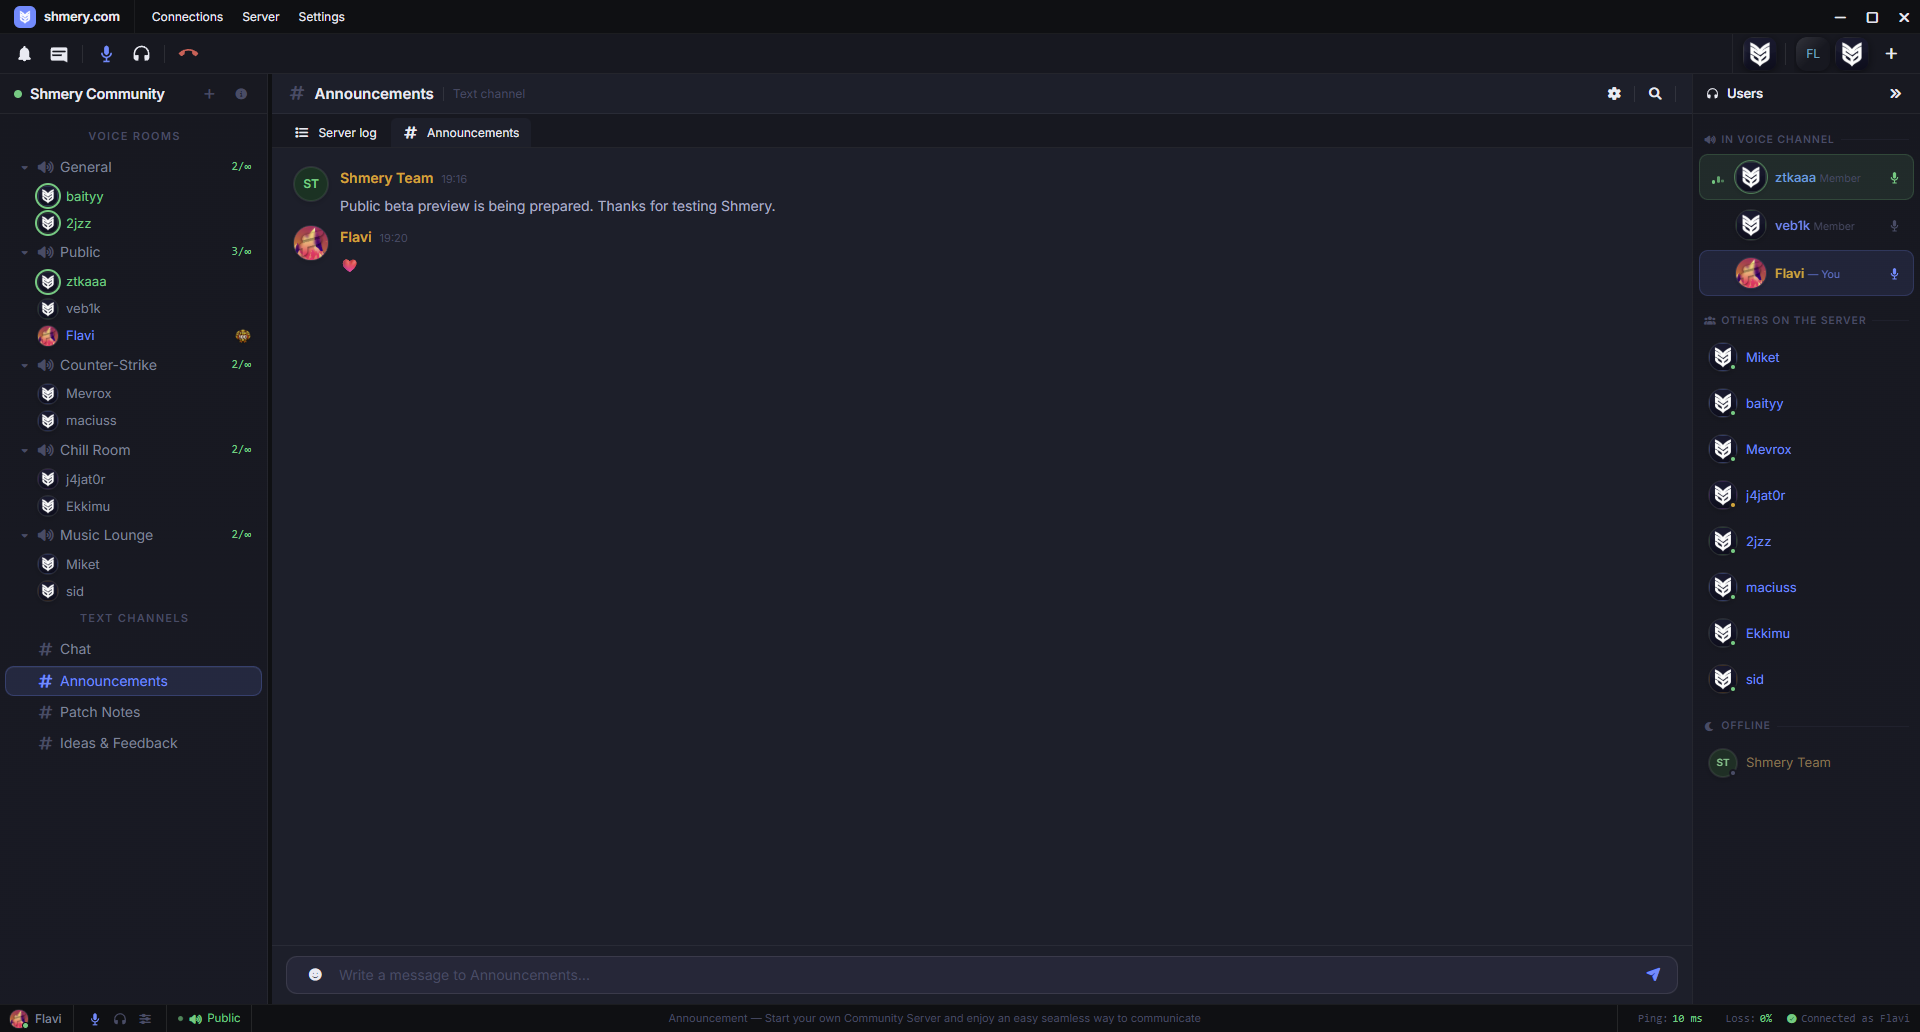Collapse the Users panel with double chevron
The height and width of the screenshot is (1032, 1920).
(x=1895, y=93)
